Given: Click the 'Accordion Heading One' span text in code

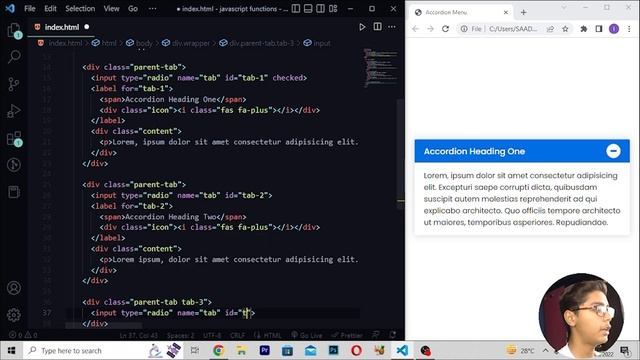Looking at the screenshot, I should (x=171, y=99).
